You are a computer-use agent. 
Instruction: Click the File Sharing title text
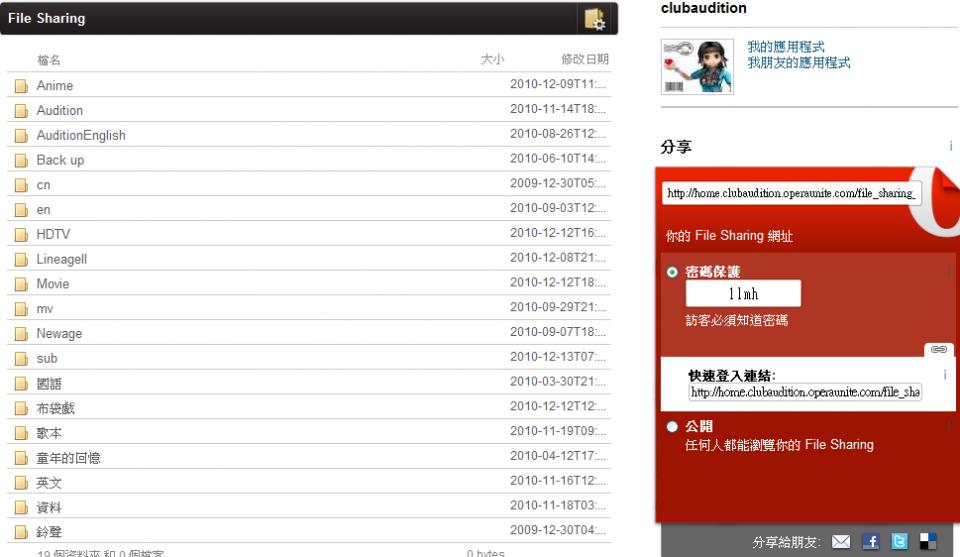click(47, 18)
